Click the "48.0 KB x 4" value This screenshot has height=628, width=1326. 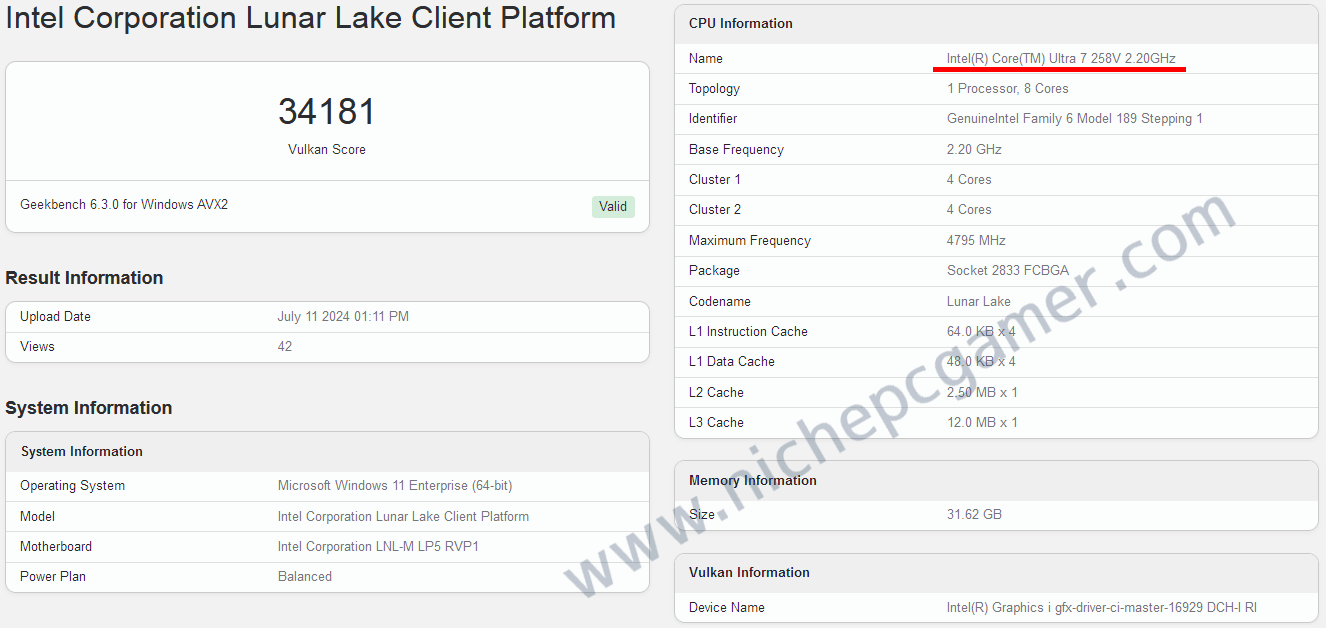click(x=982, y=362)
